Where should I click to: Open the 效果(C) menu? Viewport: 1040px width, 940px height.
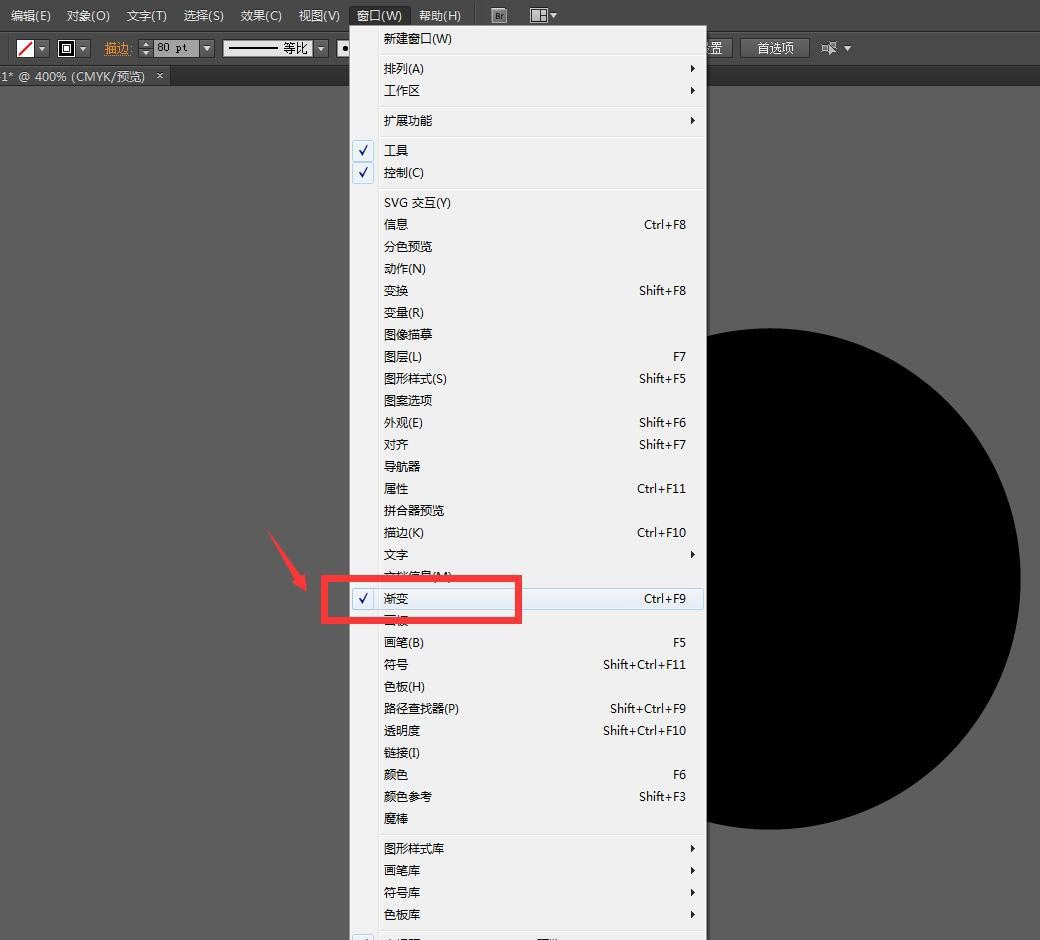pyautogui.click(x=261, y=15)
